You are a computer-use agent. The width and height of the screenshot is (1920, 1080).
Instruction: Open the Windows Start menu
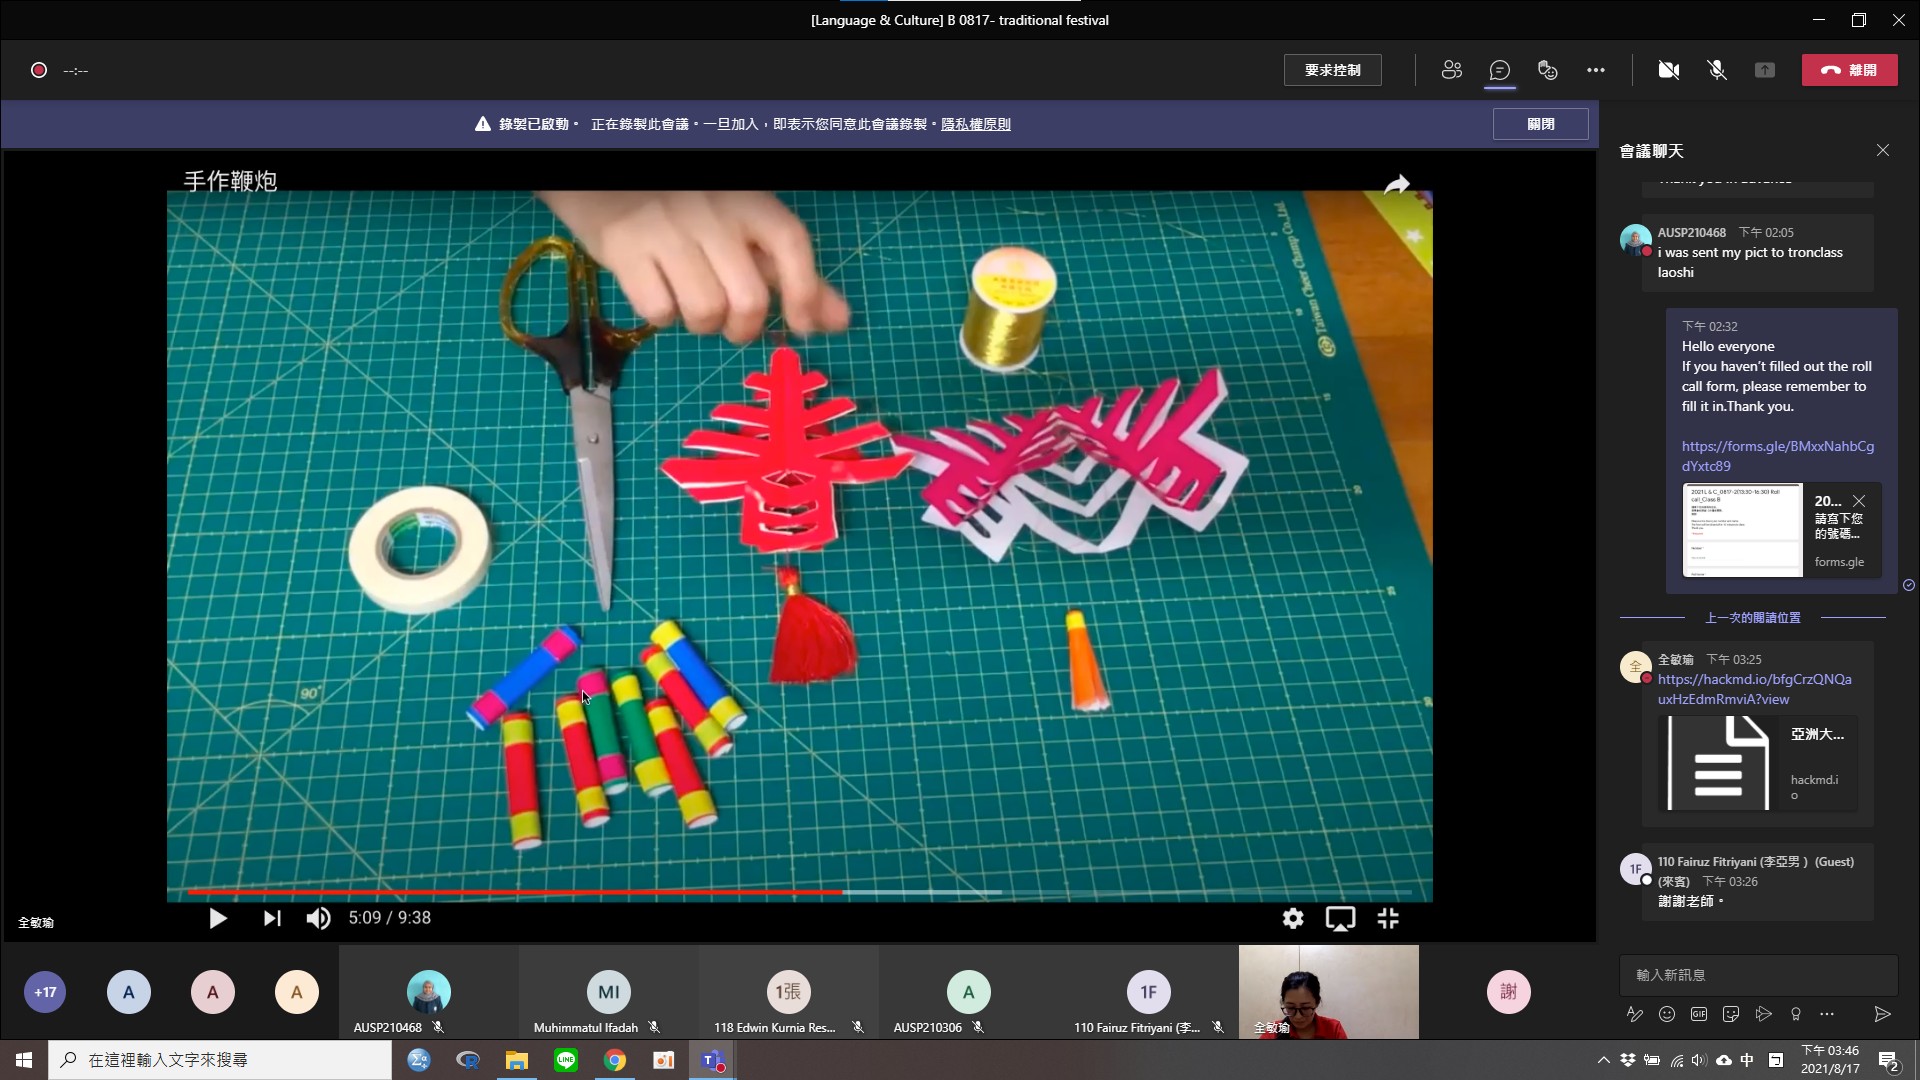tap(24, 1060)
